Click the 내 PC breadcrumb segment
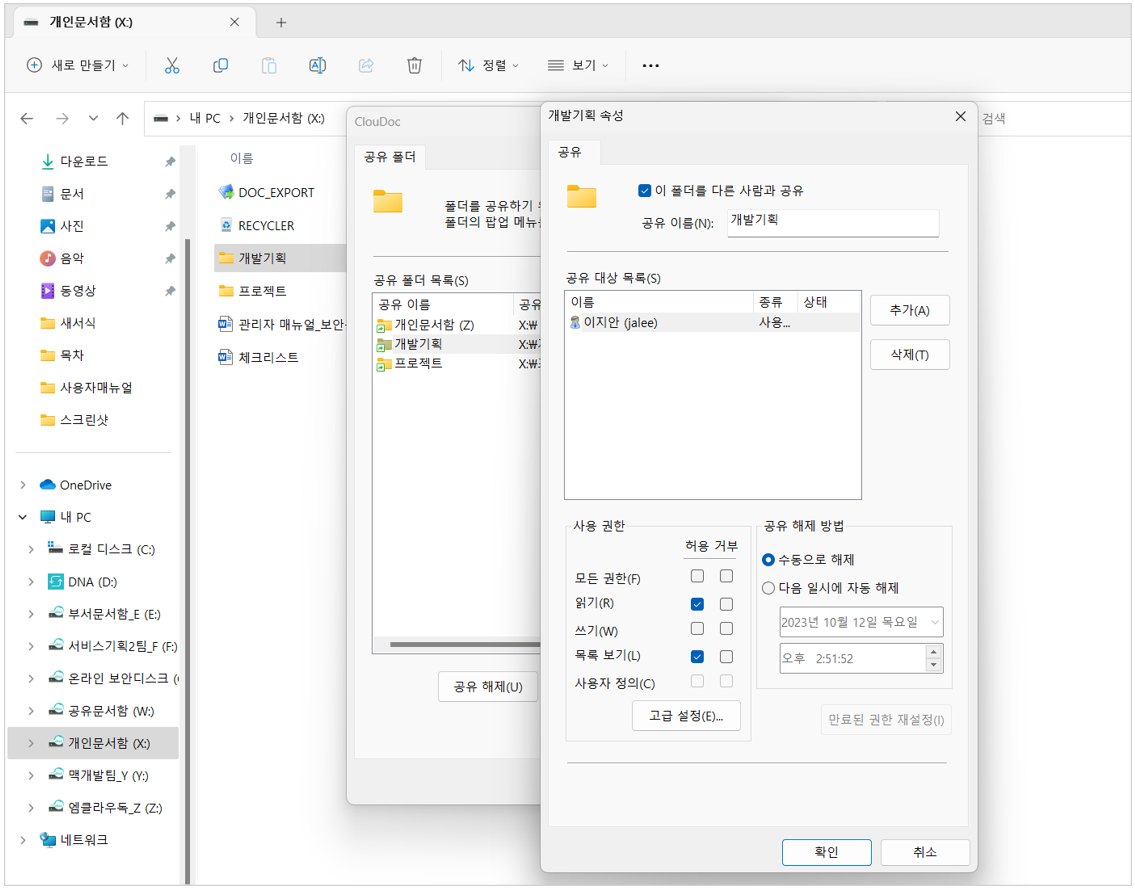1135x888 pixels. [x=205, y=119]
